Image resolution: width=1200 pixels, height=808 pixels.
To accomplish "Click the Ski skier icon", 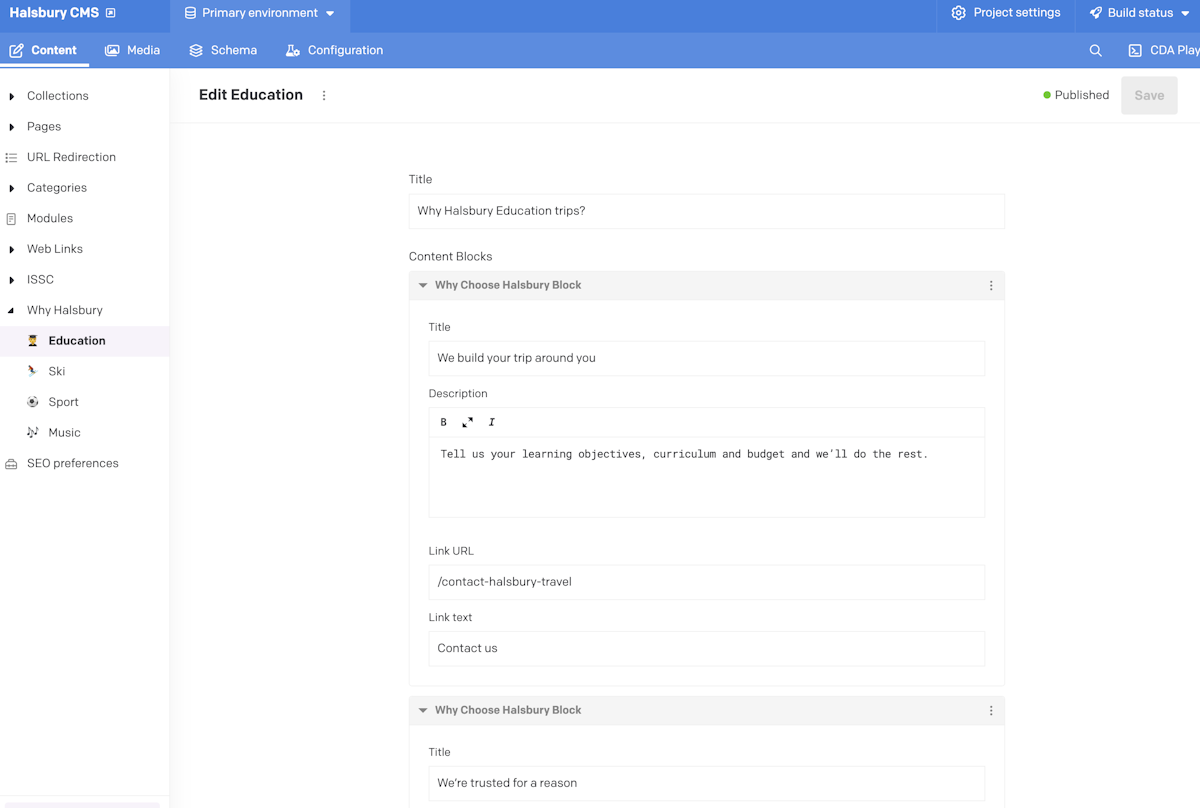I will coord(33,371).
